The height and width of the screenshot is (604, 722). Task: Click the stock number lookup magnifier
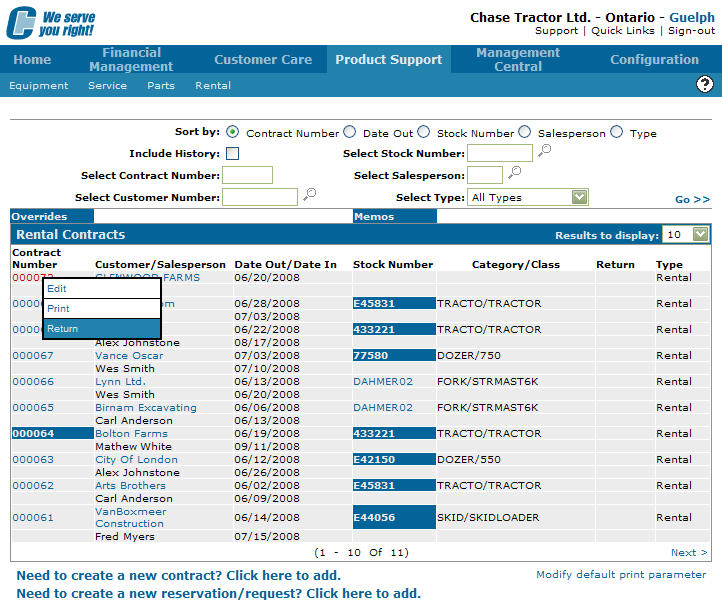[x=544, y=150]
